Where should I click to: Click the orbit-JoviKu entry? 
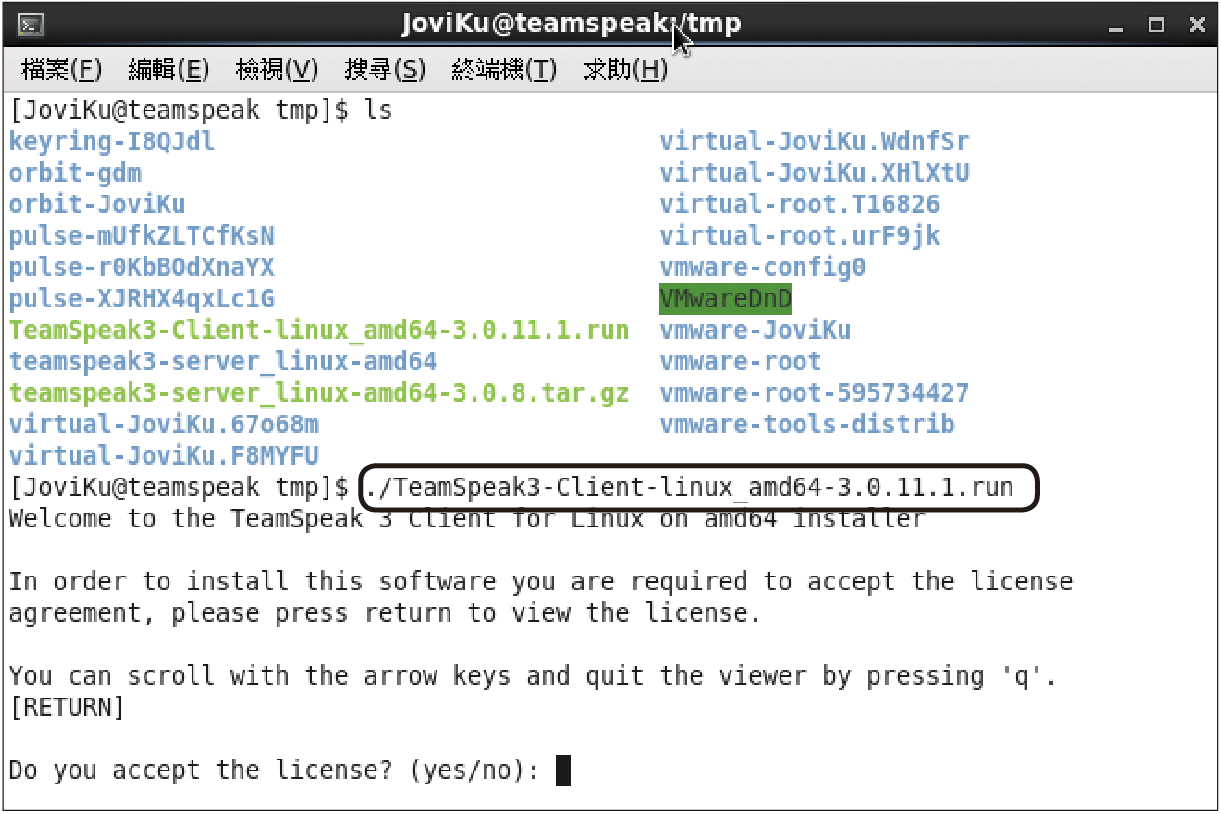point(97,205)
